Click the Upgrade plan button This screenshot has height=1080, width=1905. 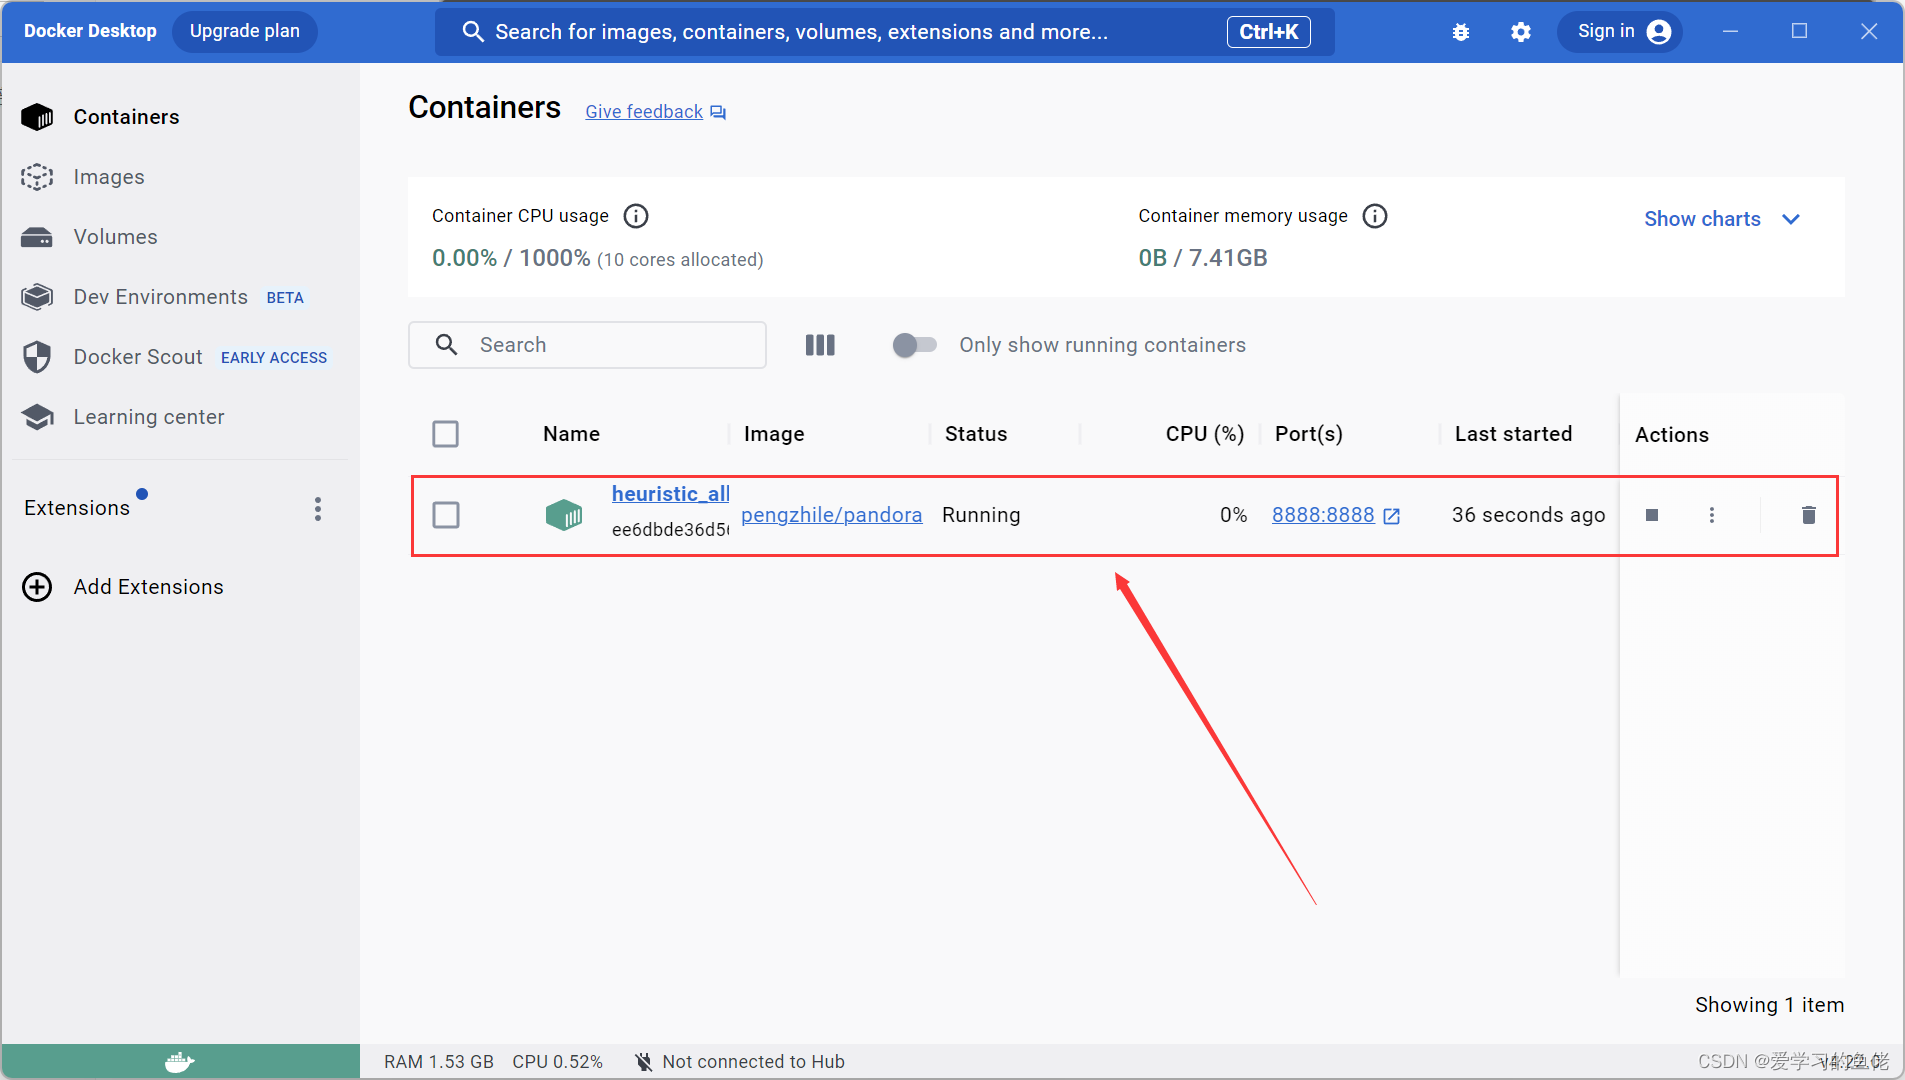tap(245, 31)
